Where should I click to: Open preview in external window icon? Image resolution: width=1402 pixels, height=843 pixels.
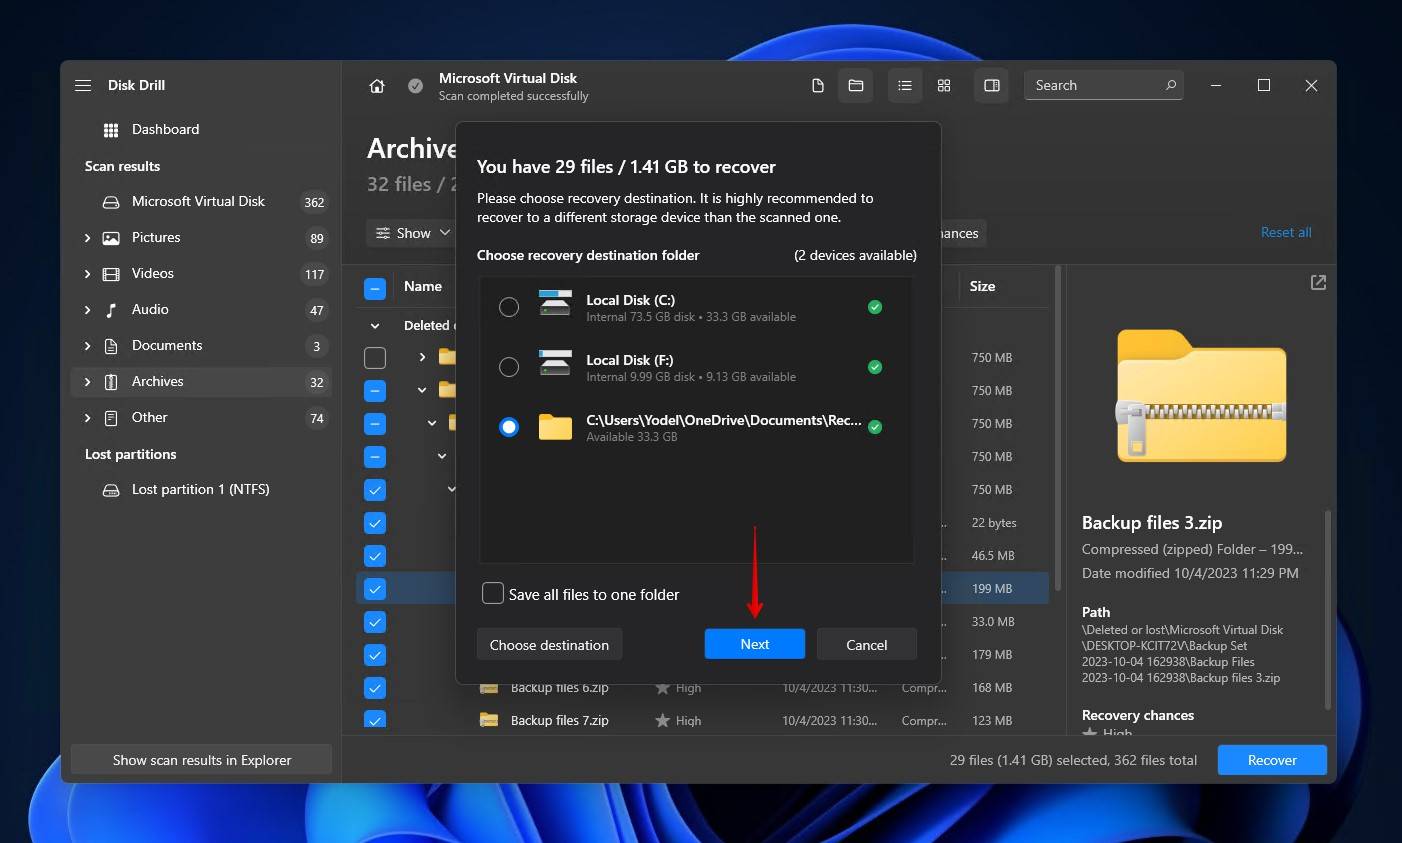[x=1318, y=283]
